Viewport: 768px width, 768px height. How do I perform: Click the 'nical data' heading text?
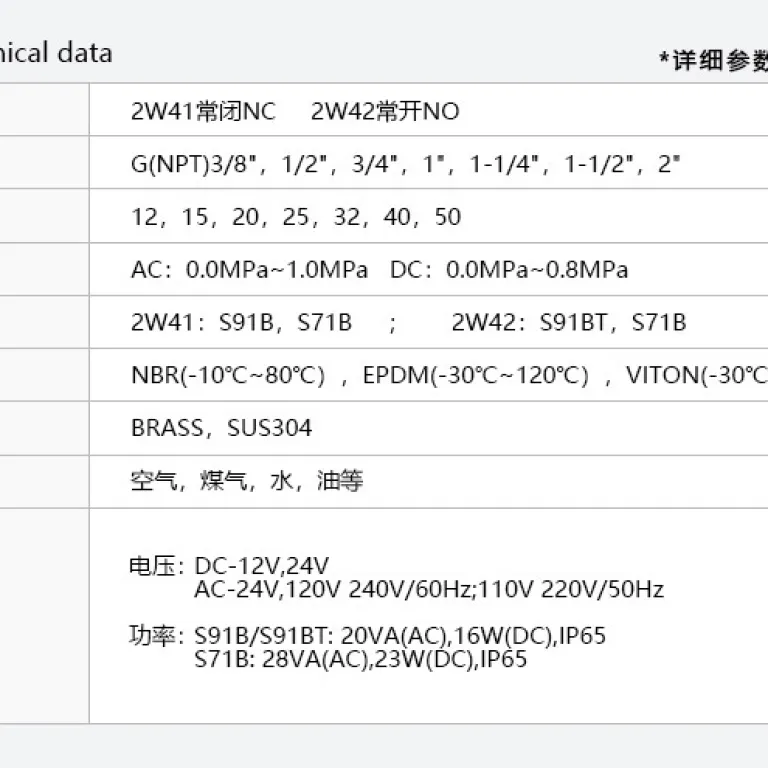coord(56,52)
